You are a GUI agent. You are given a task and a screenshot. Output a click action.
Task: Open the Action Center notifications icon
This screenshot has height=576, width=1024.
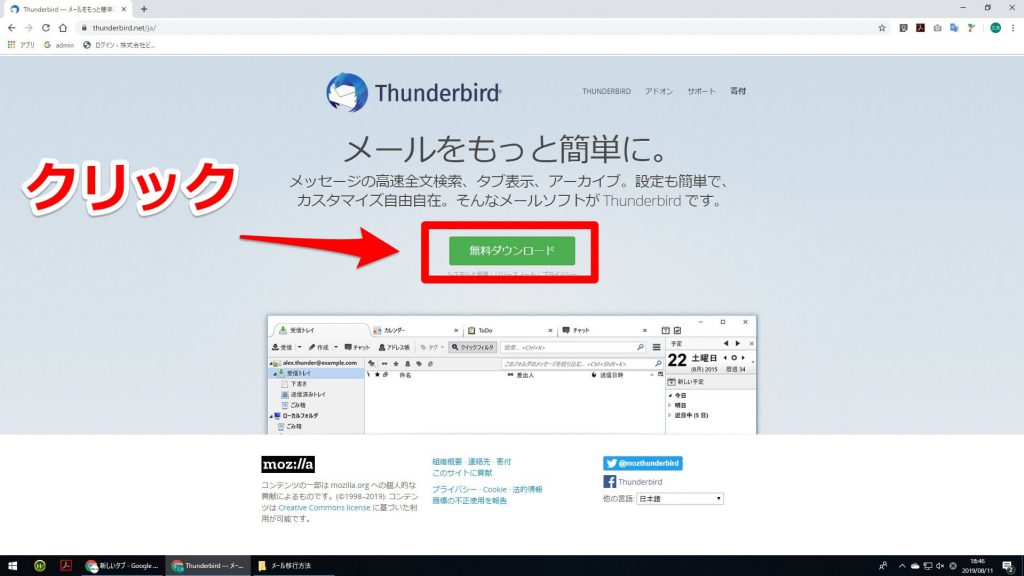point(1008,566)
